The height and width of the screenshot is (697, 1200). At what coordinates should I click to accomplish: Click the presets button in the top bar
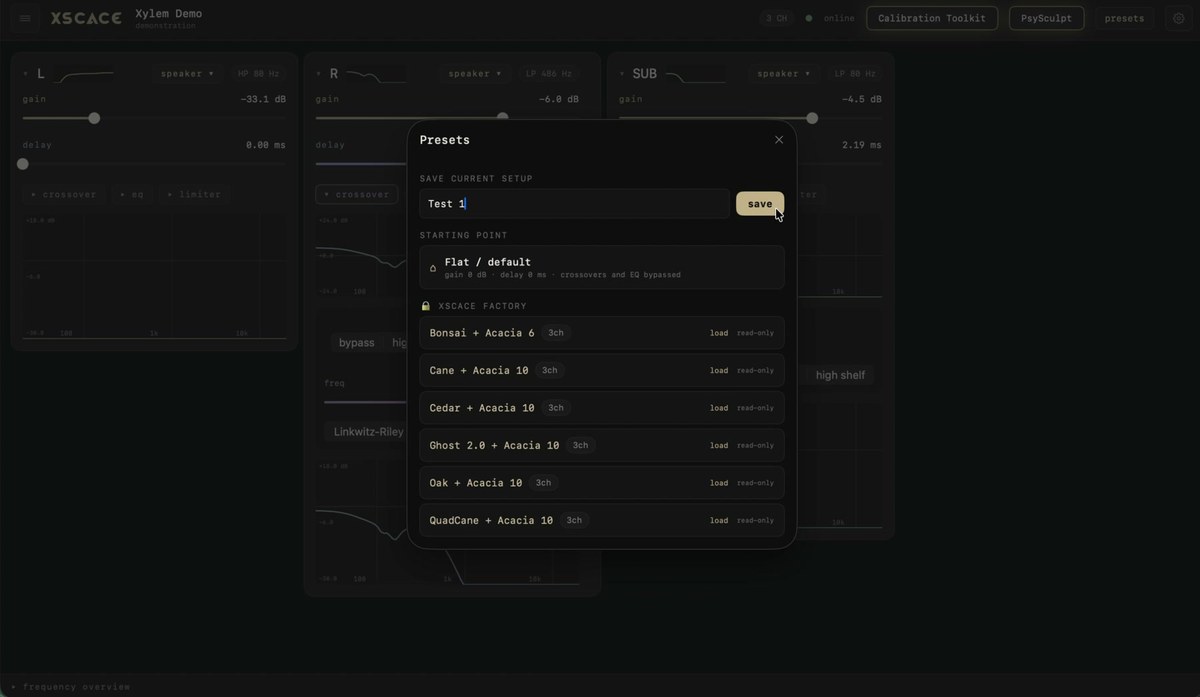tap(1124, 18)
